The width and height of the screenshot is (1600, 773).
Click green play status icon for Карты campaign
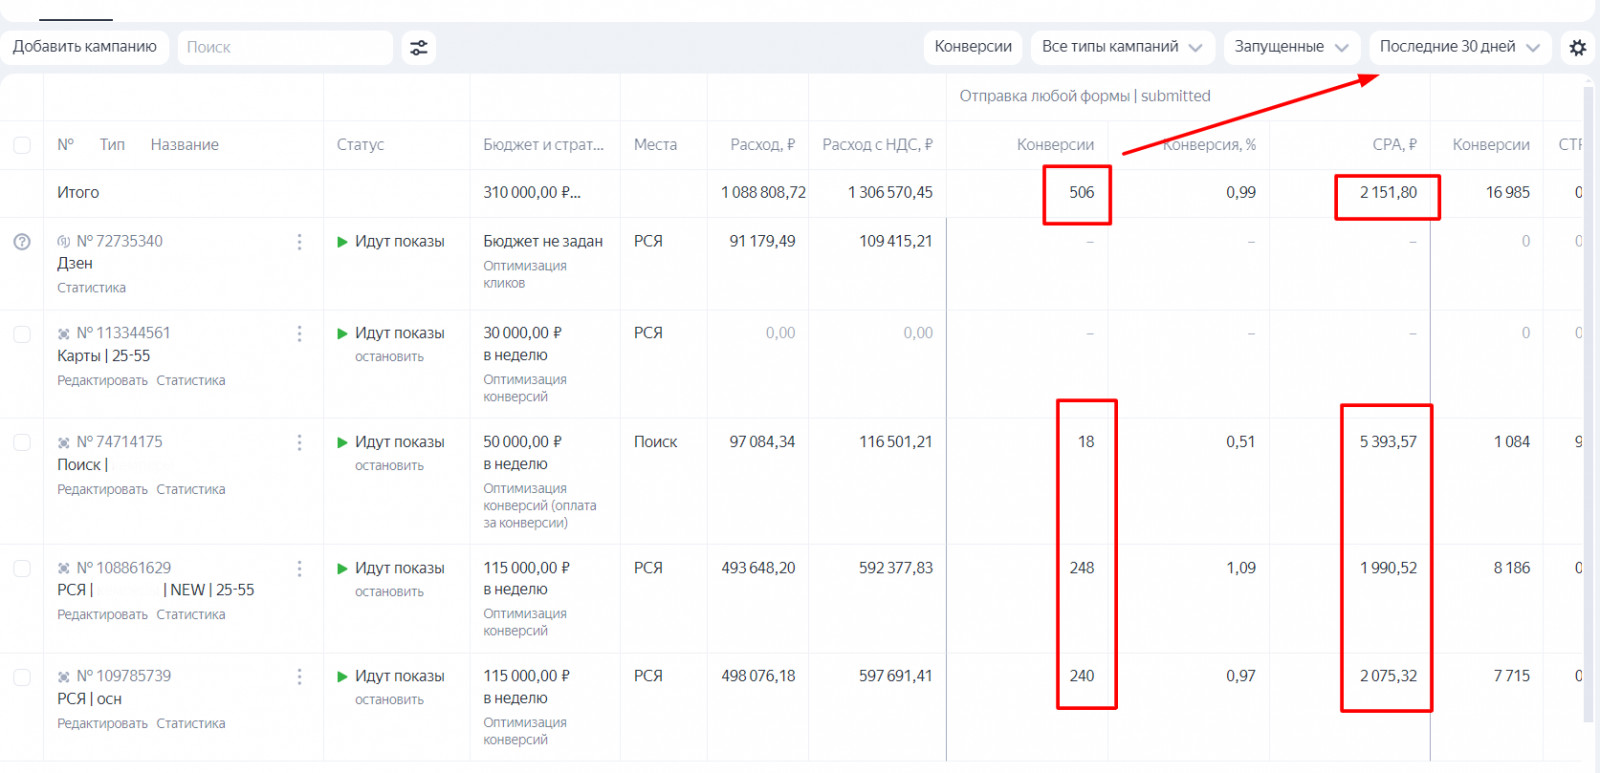click(343, 334)
